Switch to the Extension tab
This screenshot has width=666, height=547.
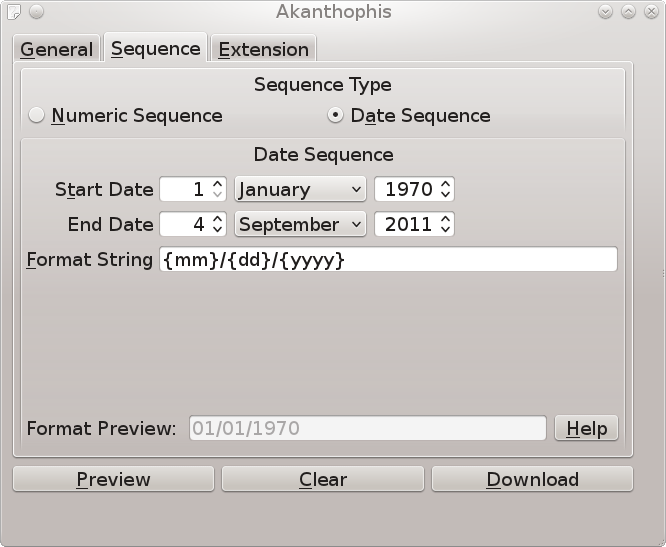[x=263, y=49]
